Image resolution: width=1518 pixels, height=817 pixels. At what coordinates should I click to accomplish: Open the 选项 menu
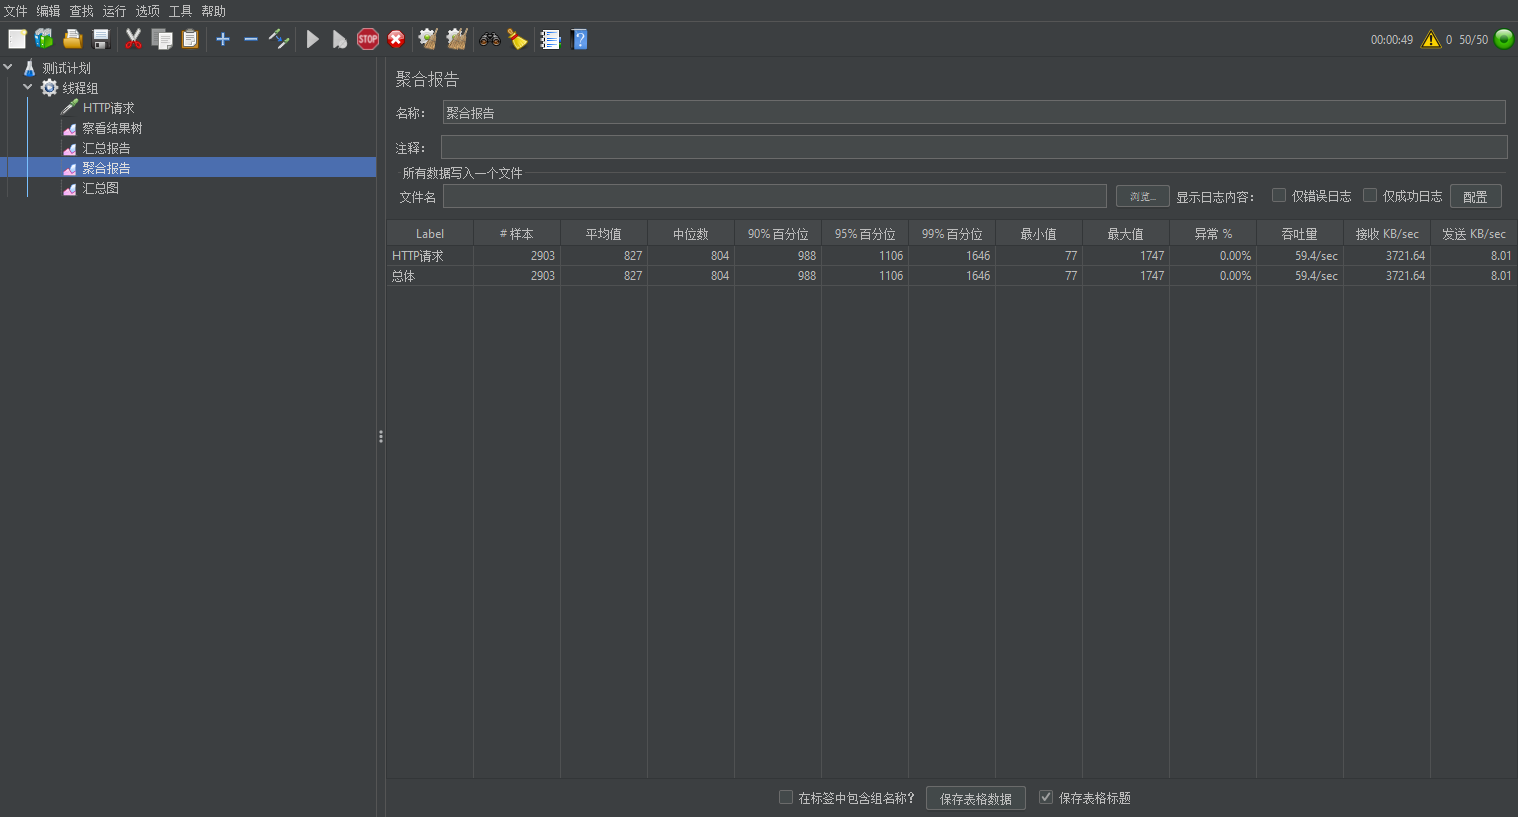148,11
